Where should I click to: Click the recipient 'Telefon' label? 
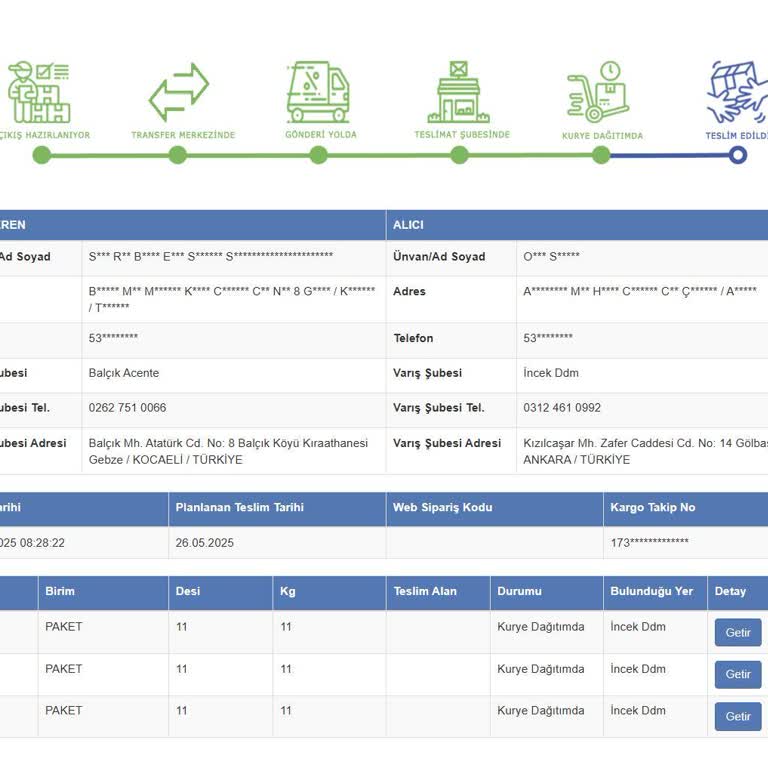(x=413, y=338)
